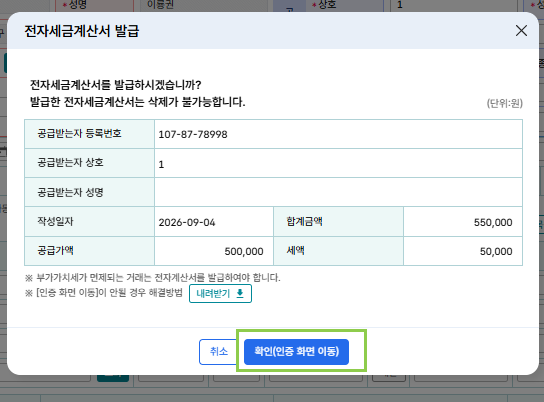Click the 삭제가 불가능합니다 warning line

[x=138, y=102]
